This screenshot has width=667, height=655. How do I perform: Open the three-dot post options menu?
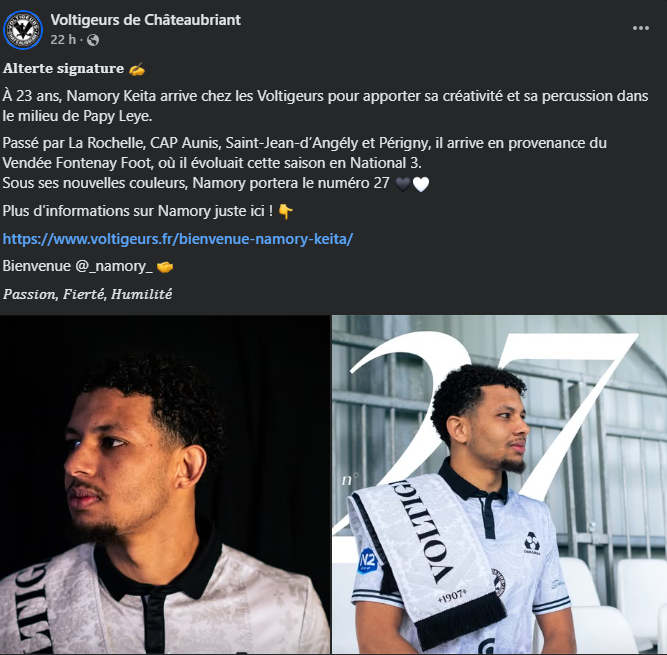tap(640, 29)
